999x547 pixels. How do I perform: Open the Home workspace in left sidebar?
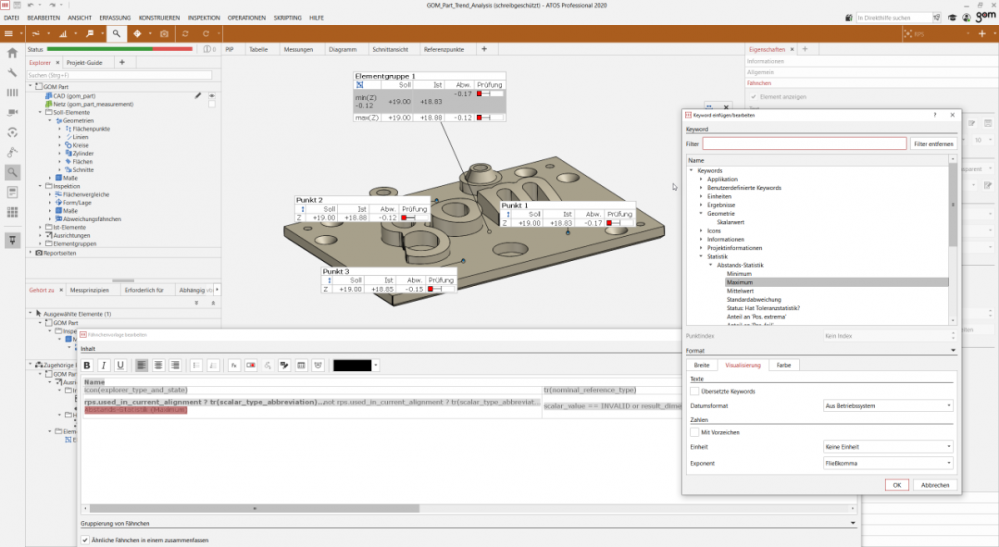(12, 54)
